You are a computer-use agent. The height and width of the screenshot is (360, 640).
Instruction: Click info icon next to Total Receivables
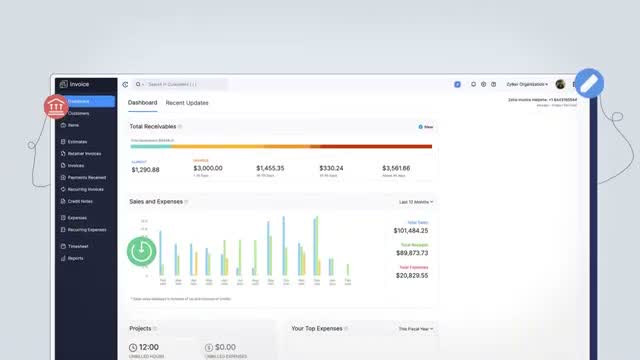pos(180,127)
